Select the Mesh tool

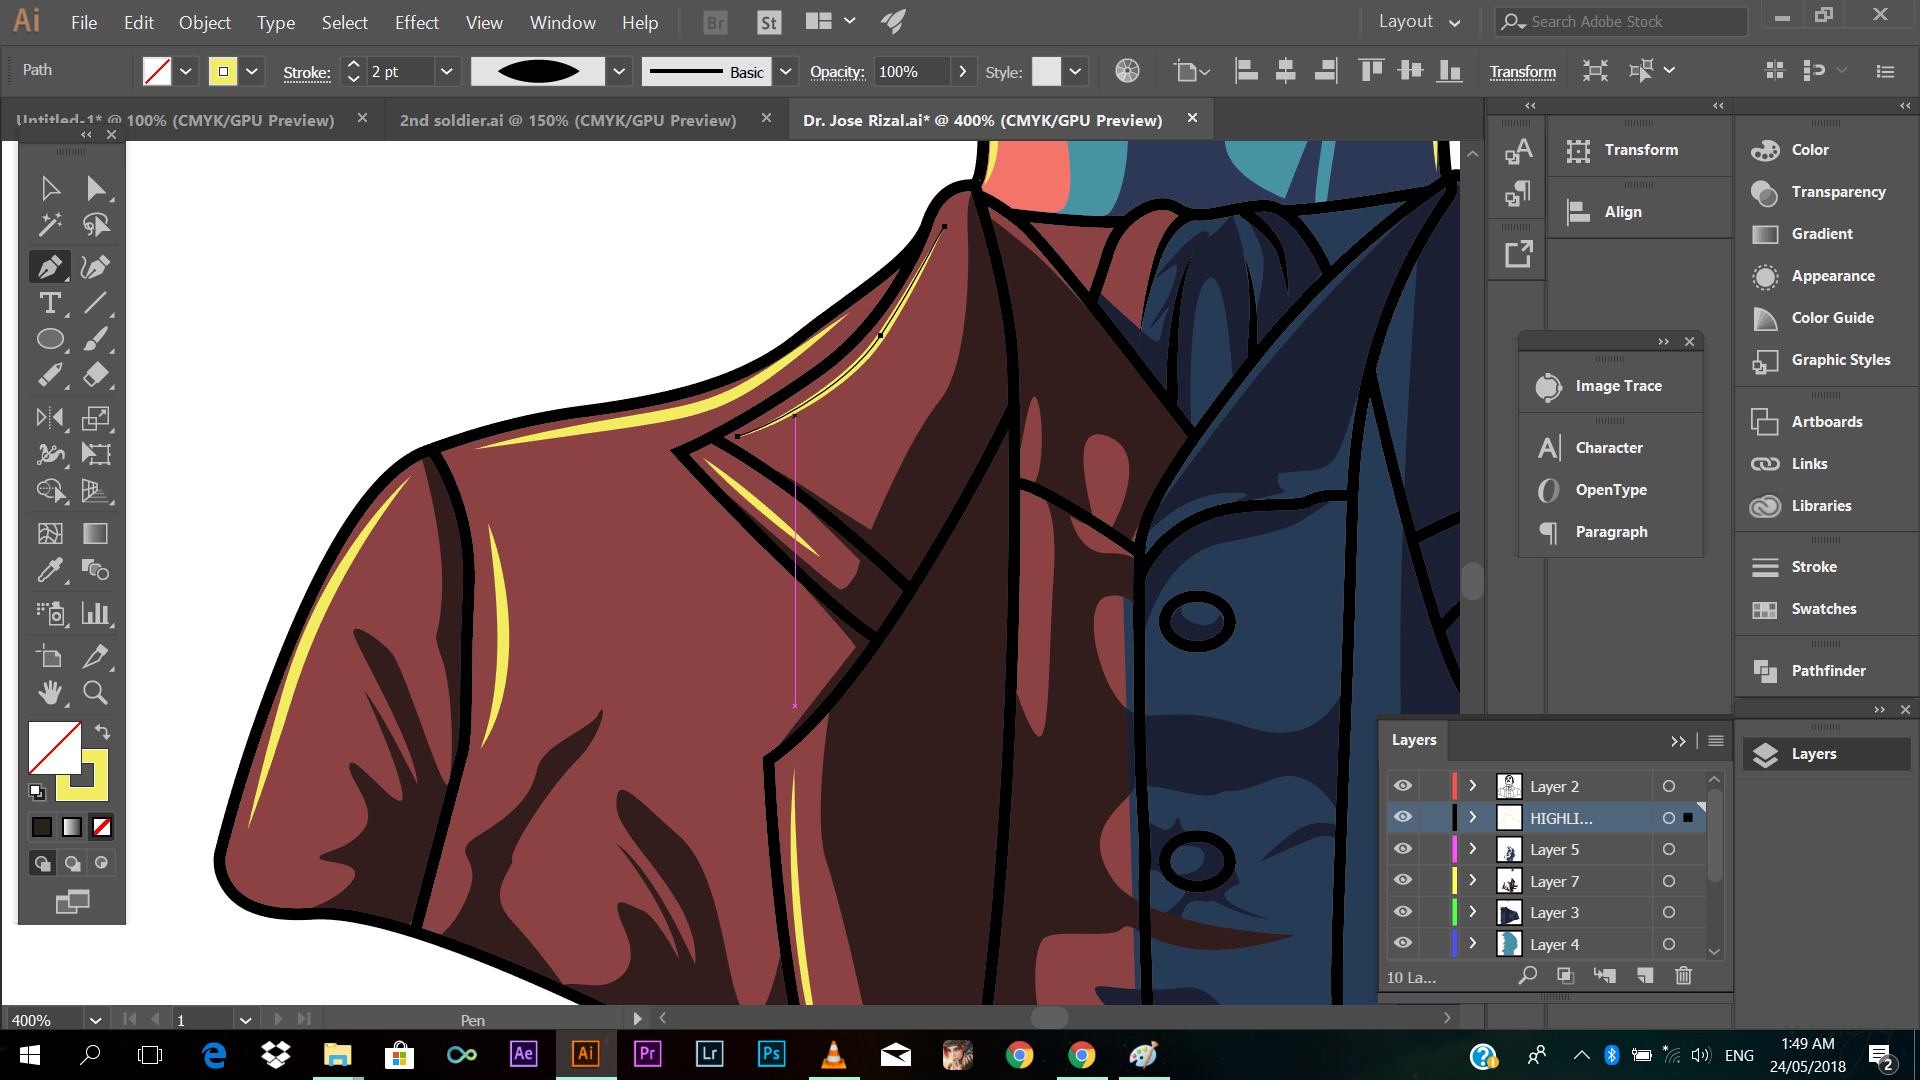coord(50,534)
